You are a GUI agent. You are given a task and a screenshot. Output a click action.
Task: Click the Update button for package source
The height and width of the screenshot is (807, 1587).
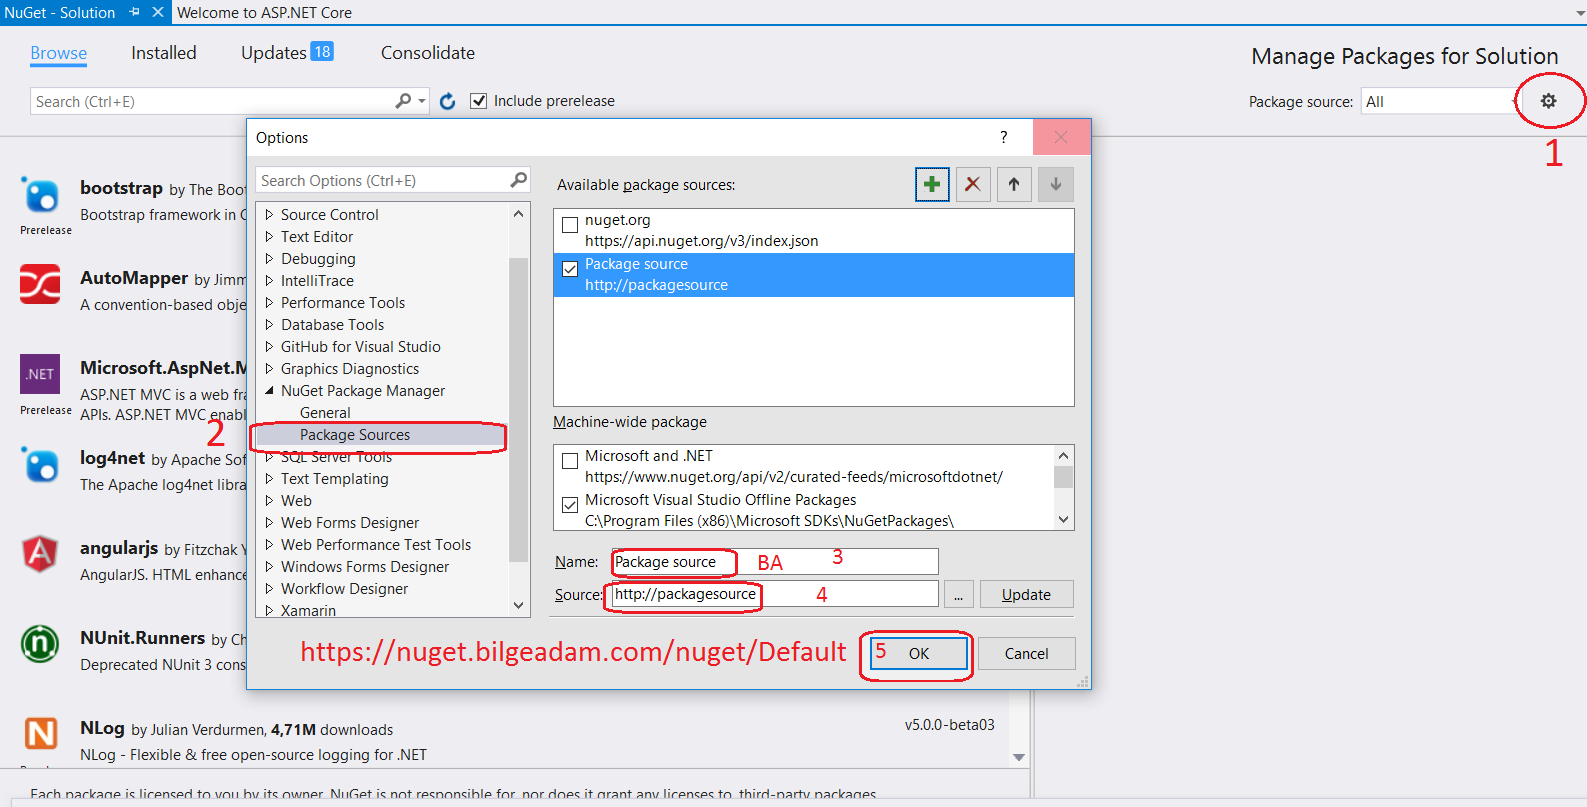[x=1026, y=594]
